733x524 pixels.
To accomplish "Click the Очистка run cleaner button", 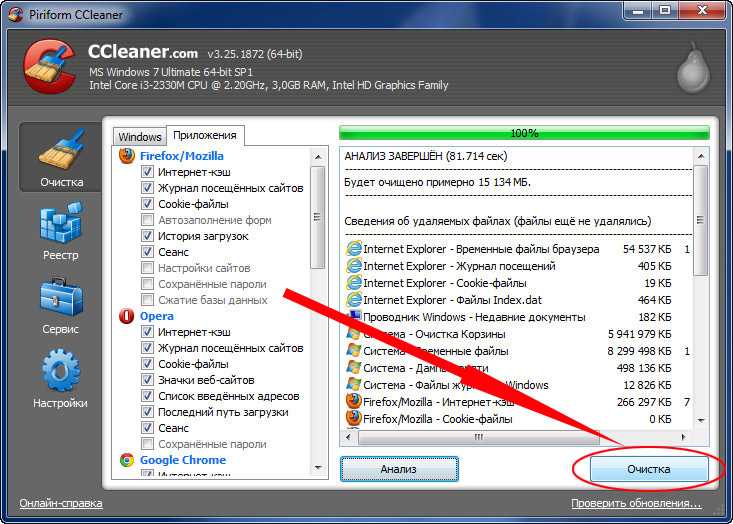I will click(648, 469).
